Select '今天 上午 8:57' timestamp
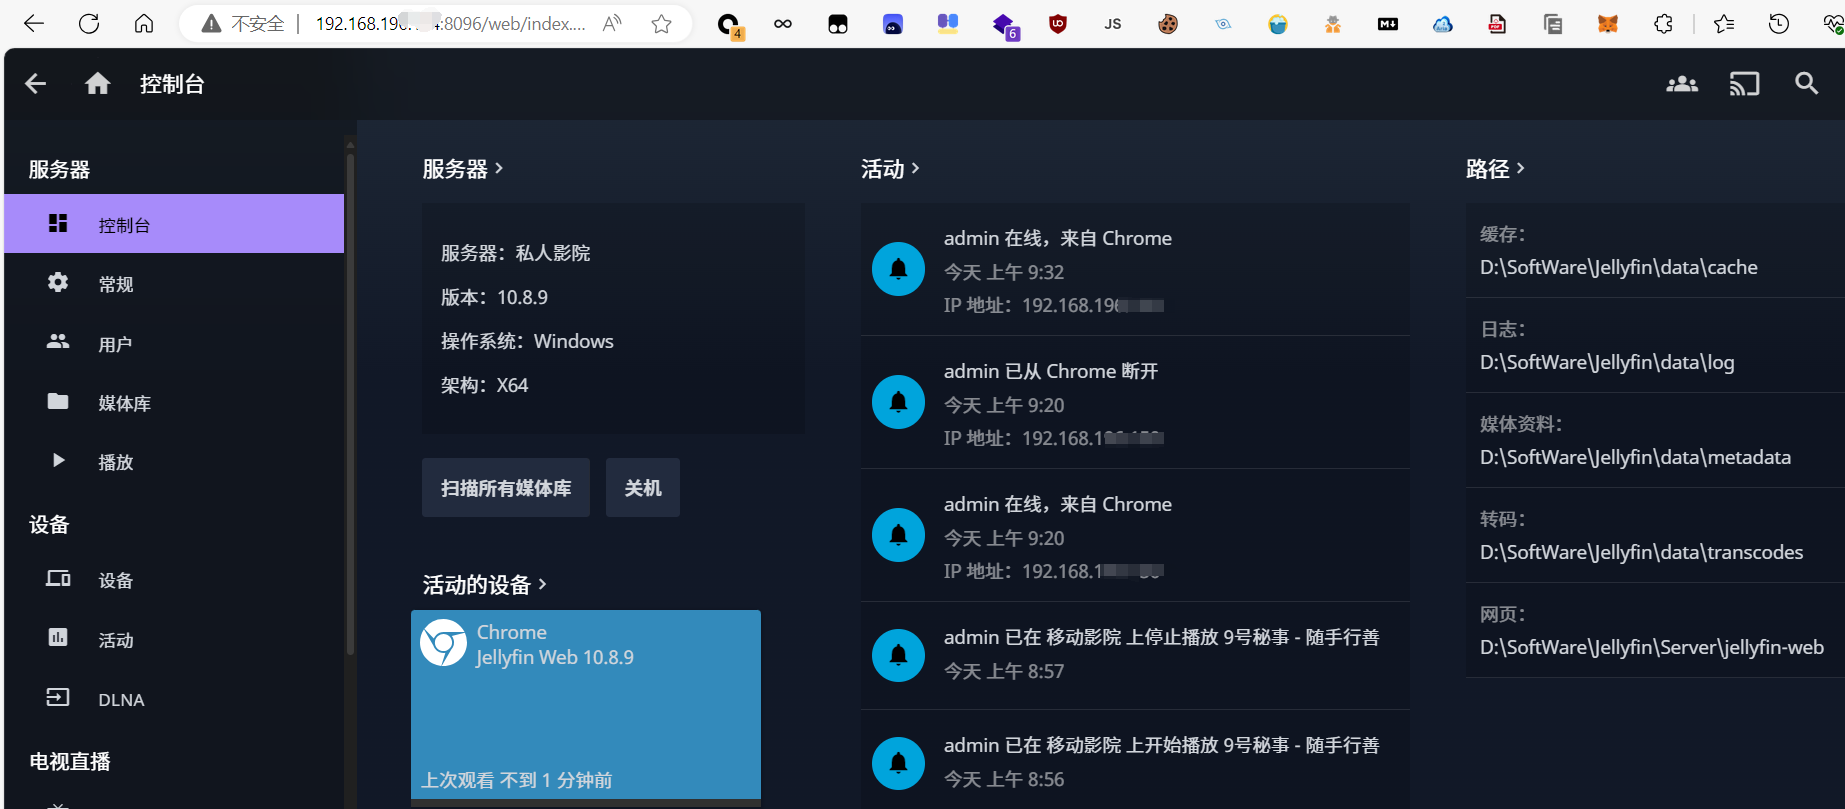This screenshot has height=809, width=1845. pos(1004,671)
